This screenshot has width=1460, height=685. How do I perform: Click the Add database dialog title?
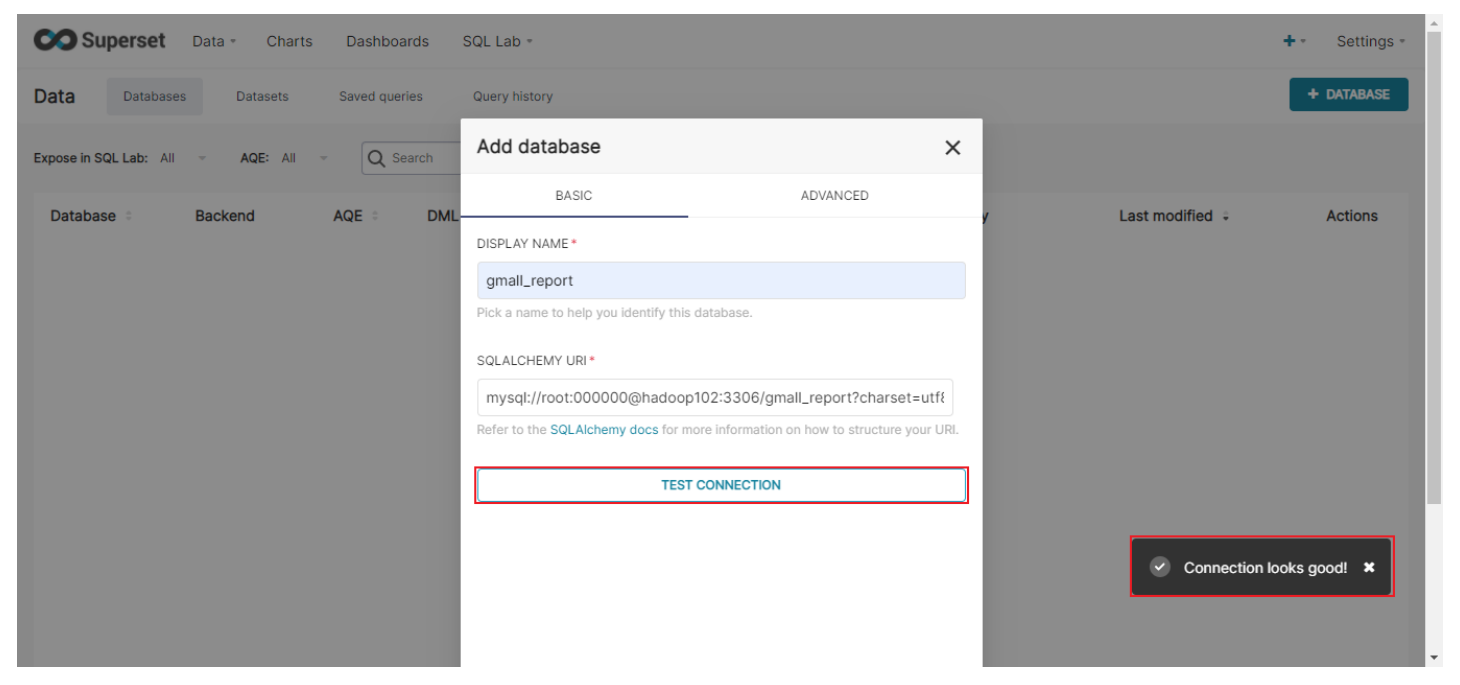[x=539, y=147]
